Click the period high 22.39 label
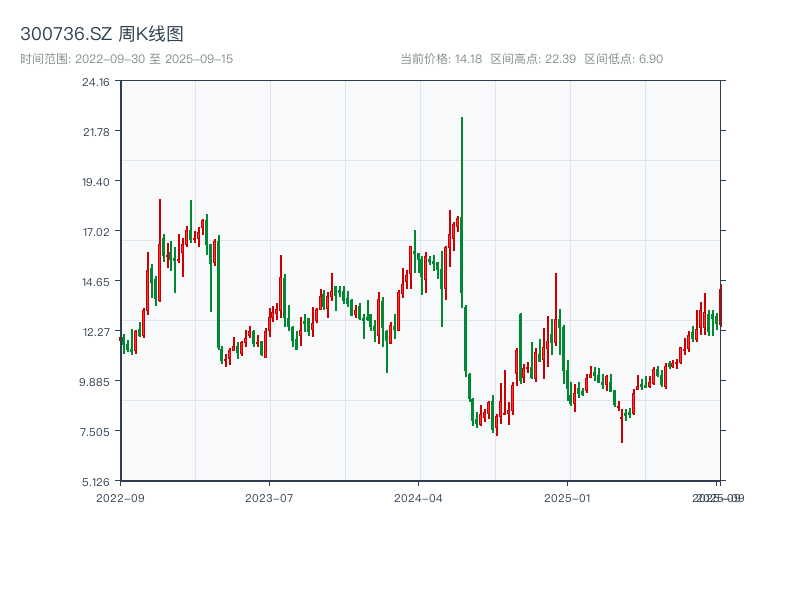The image size is (800, 600). pyautogui.click(x=533, y=59)
